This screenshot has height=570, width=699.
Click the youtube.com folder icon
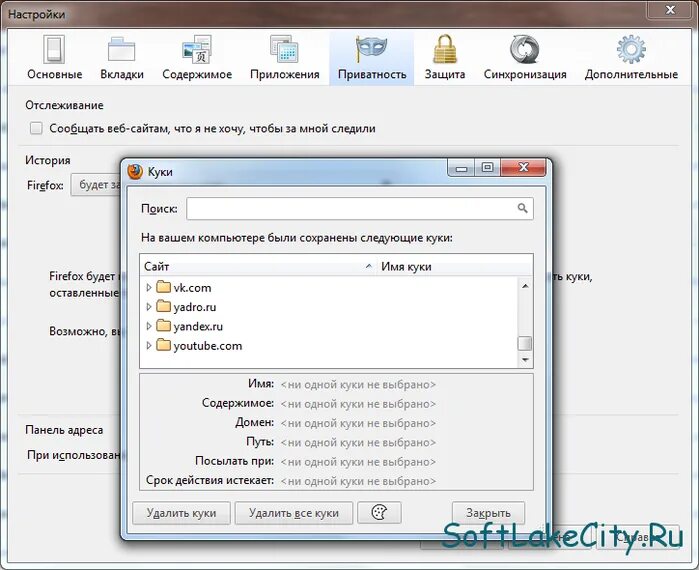tap(164, 345)
